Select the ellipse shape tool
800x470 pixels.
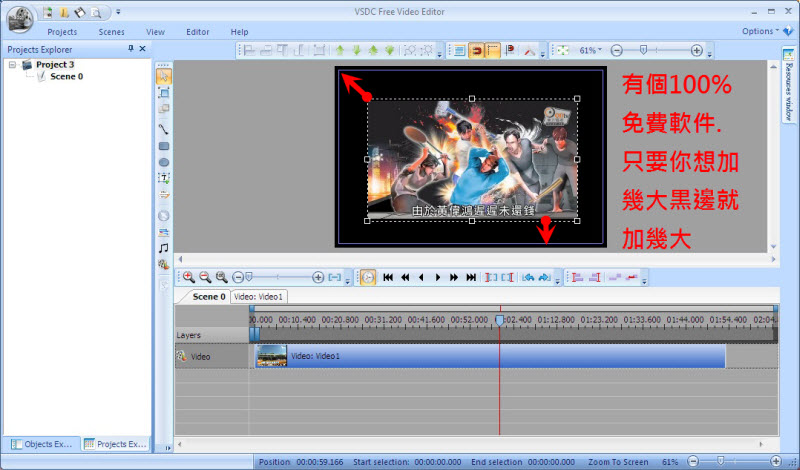pos(164,162)
